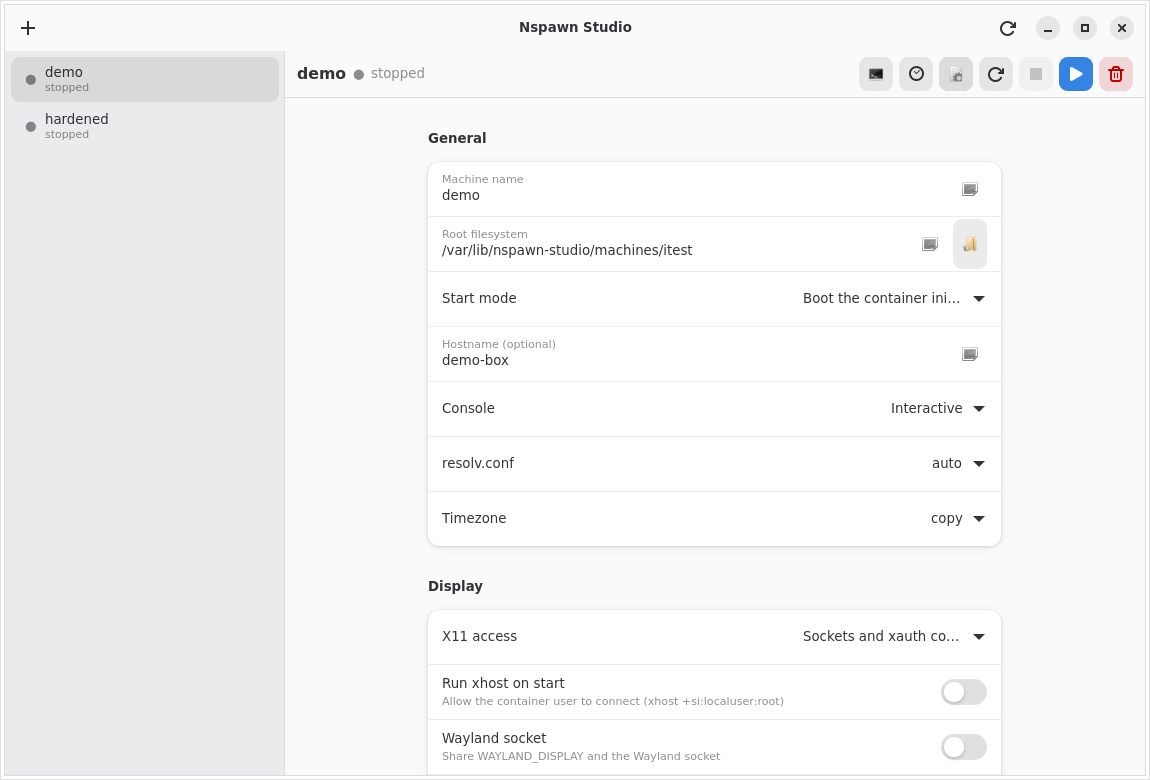Click the demo title in header
Image resolution: width=1150 pixels, height=780 pixels.
pyautogui.click(x=321, y=73)
